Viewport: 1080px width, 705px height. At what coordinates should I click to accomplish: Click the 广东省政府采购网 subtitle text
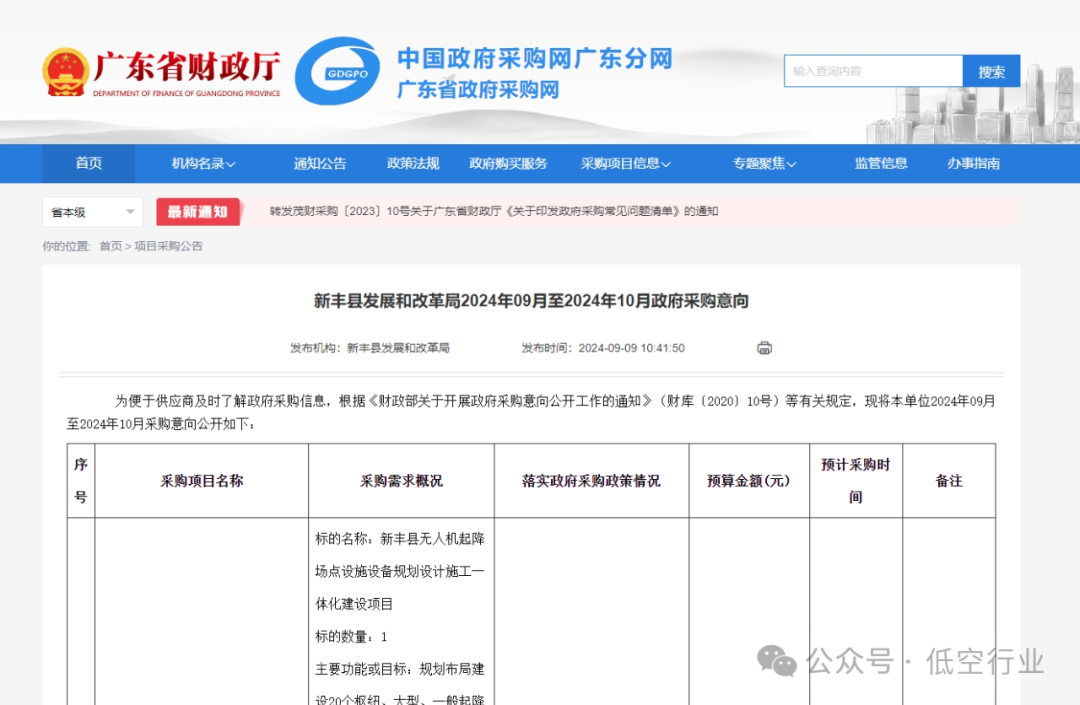[x=478, y=90]
